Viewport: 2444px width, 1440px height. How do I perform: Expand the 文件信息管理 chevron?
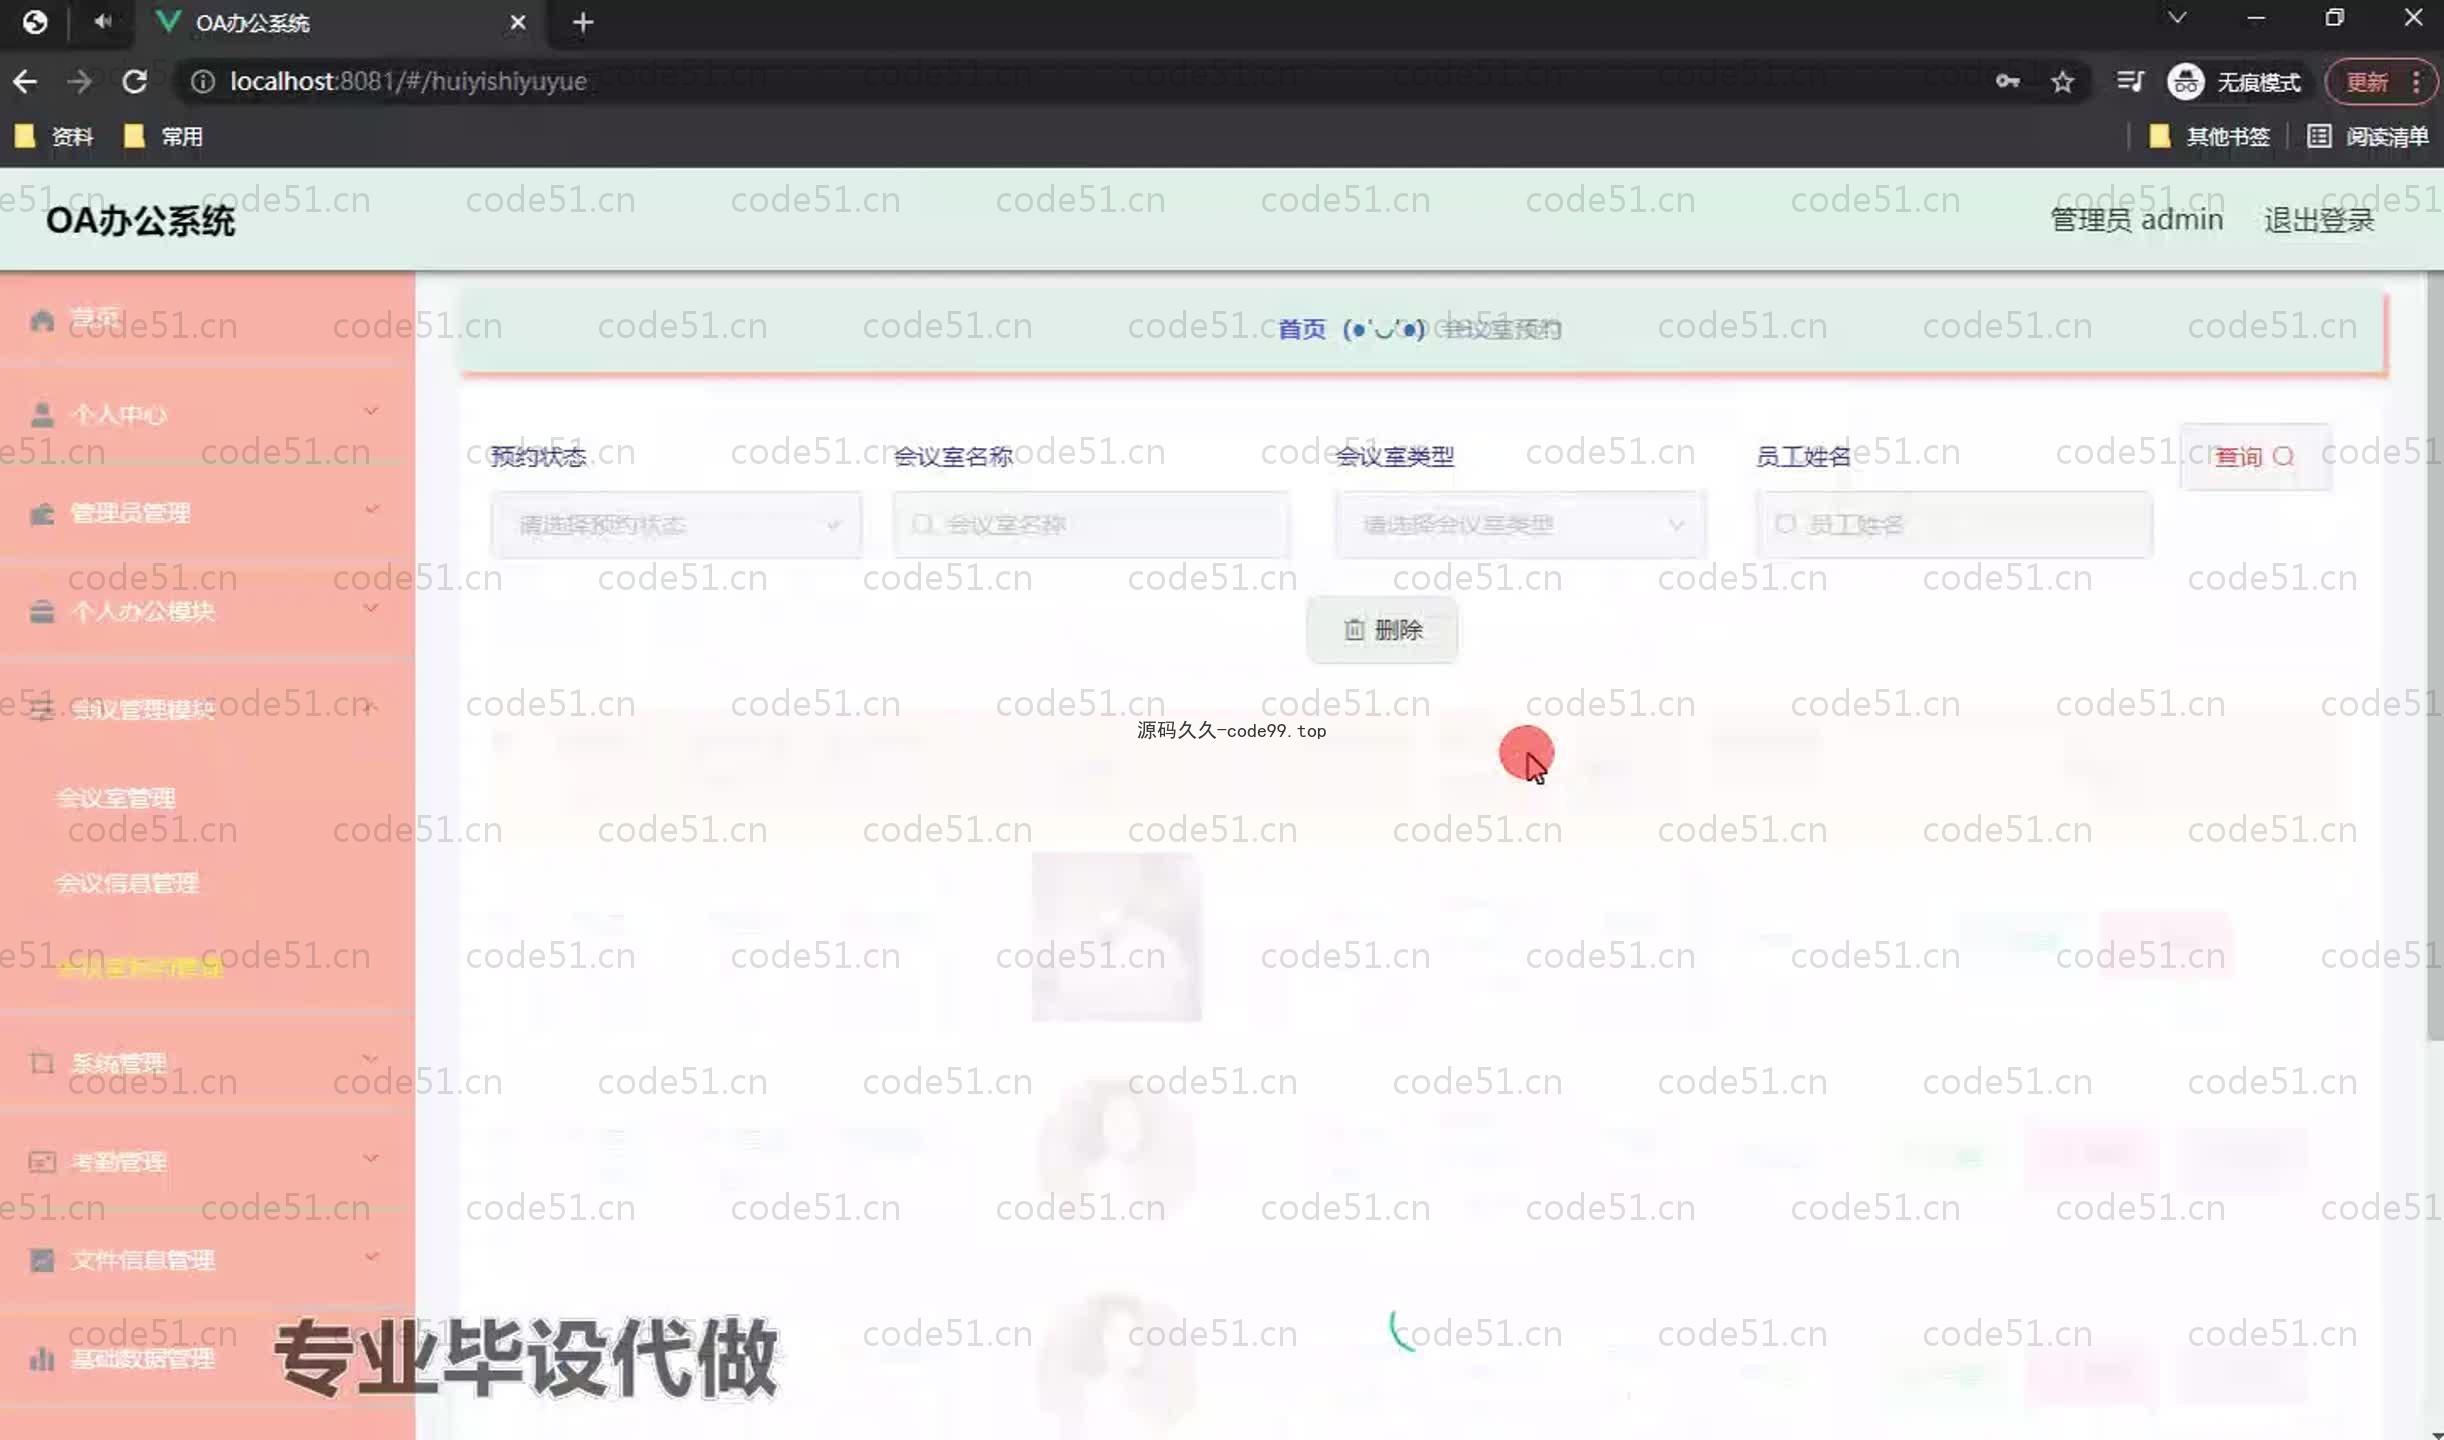click(x=371, y=1256)
